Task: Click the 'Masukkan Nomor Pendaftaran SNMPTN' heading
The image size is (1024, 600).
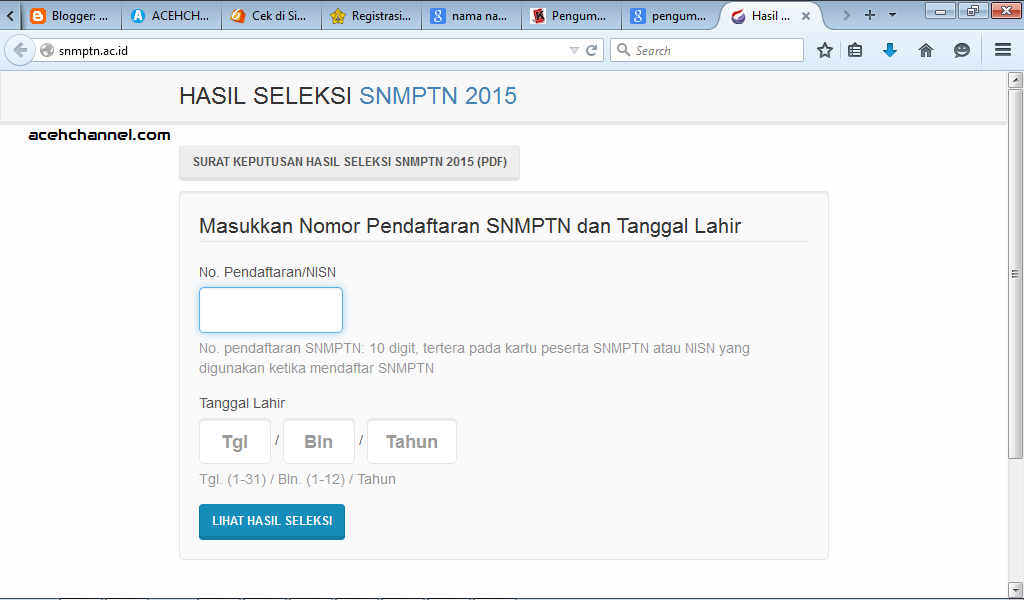Action: (470, 226)
